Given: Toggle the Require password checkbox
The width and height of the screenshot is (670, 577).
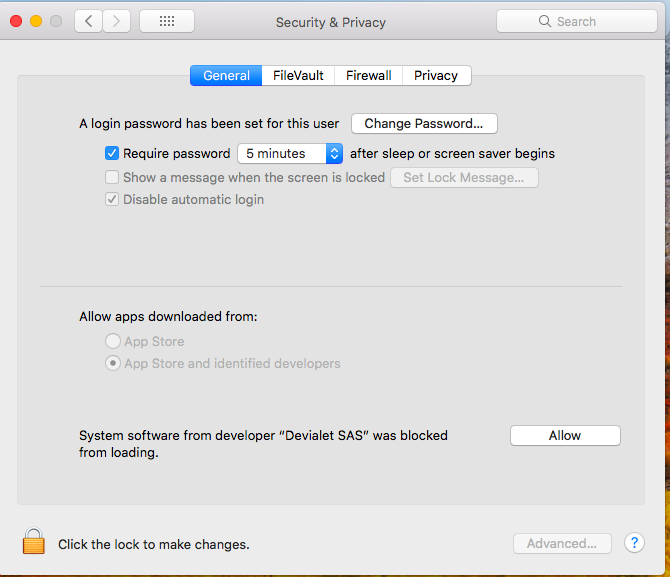Looking at the screenshot, I should click(x=112, y=154).
